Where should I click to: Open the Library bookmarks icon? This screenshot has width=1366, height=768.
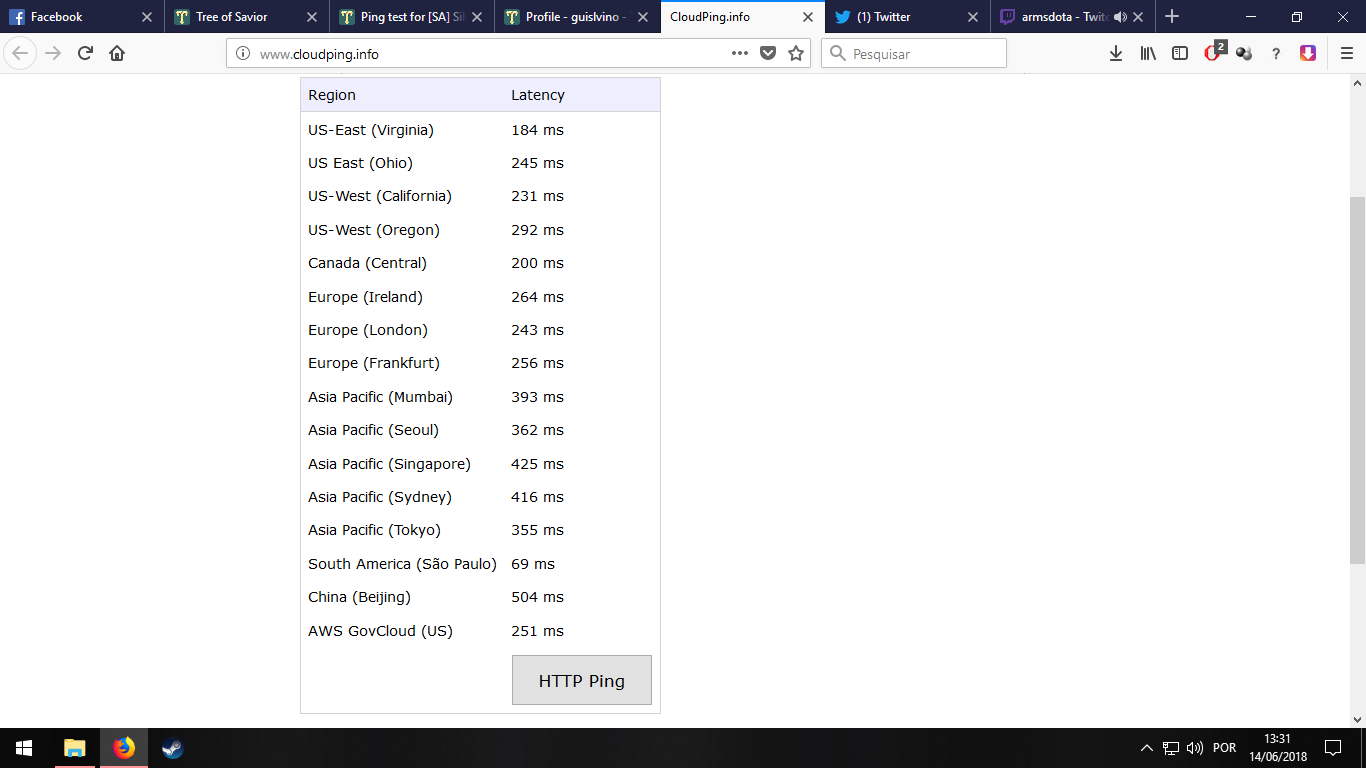point(1148,54)
